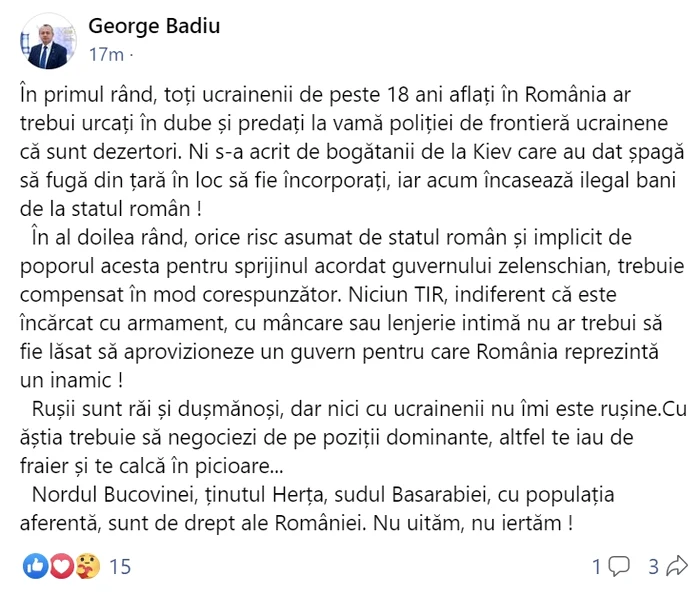Image resolution: width=700 pixels, height=592 pixels.
Task: Open George Badiu's profile picture
Action: point(48,41)
